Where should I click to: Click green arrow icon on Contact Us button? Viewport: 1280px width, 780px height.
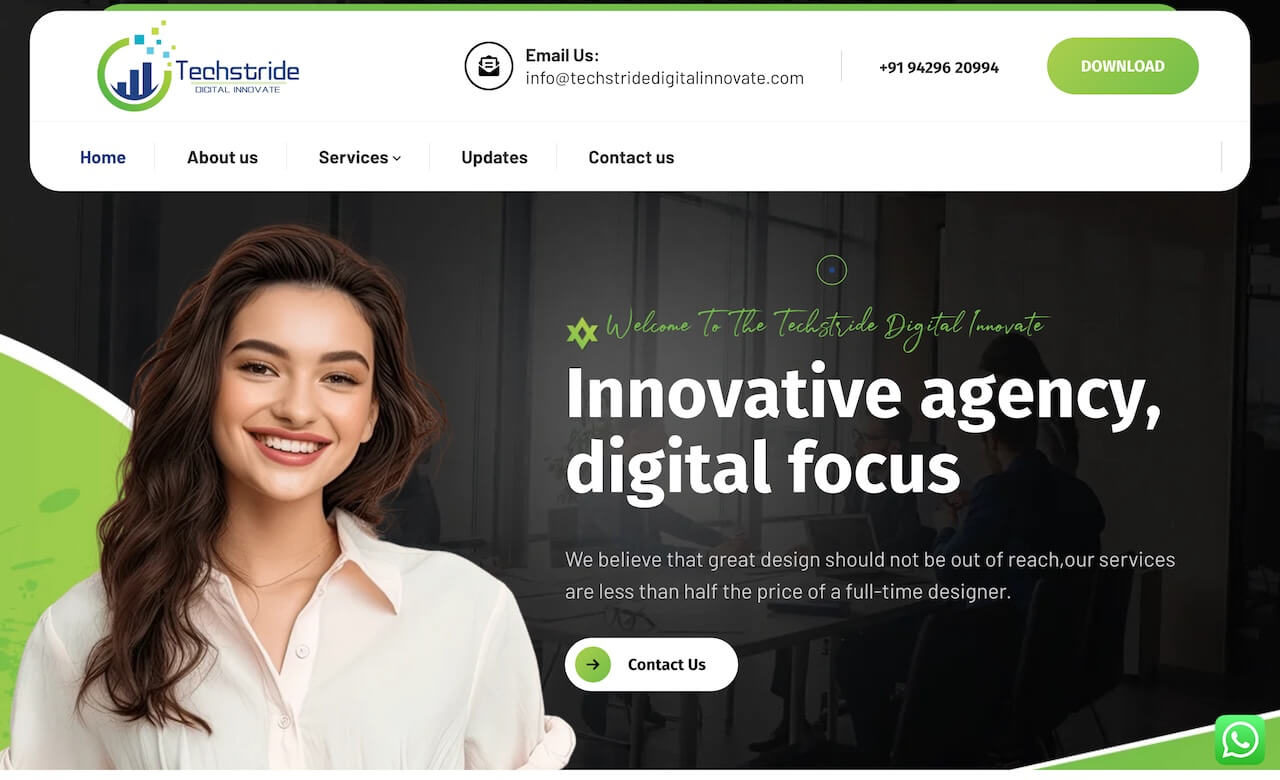pos(593,664)
